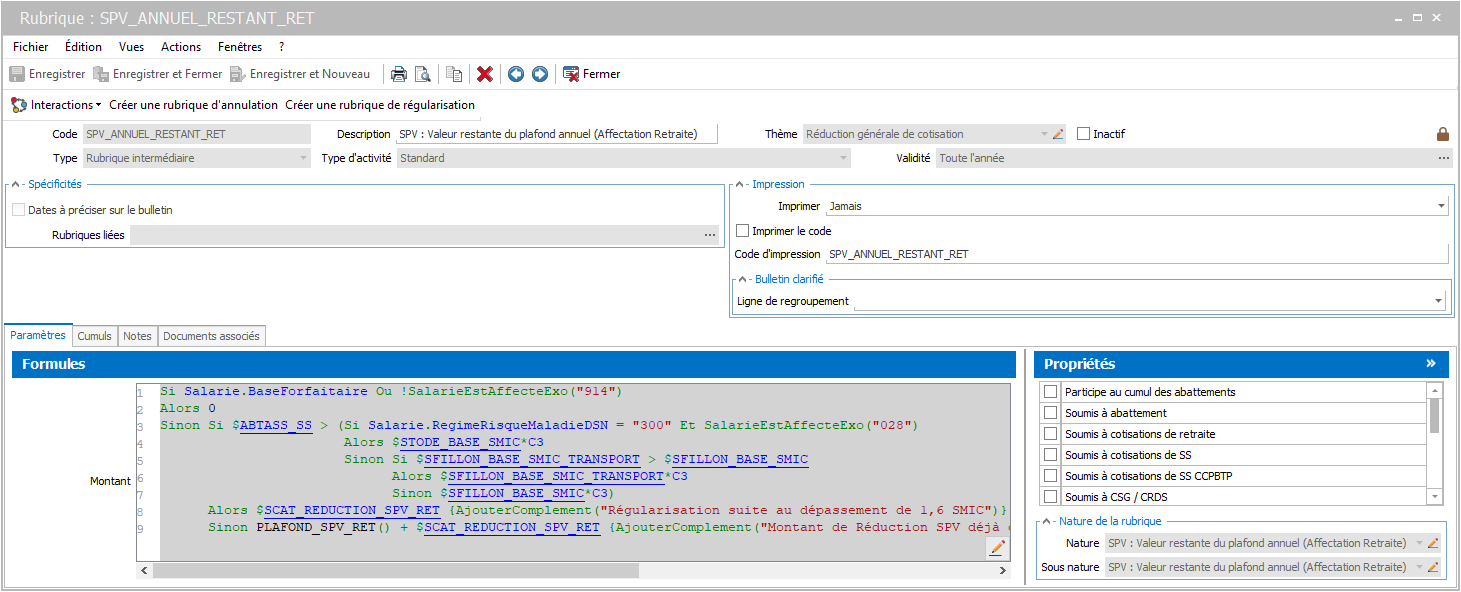Open the Thème dropdown arrow
1461x592 pixels.
pyautogui.click(x=1045, y=134)
